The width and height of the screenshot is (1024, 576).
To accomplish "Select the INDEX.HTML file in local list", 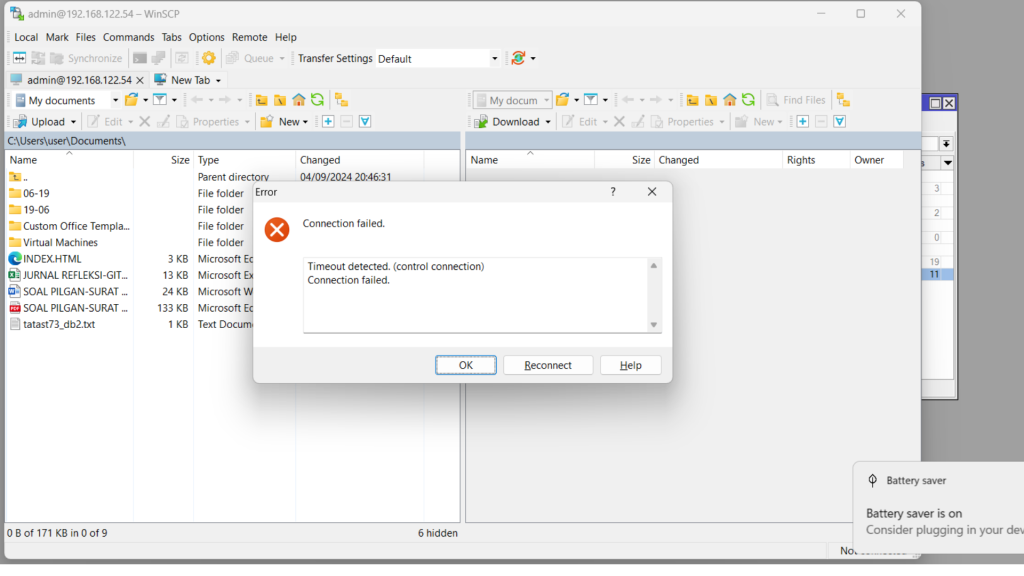I will pyautogui.click(x=52, y=259).
